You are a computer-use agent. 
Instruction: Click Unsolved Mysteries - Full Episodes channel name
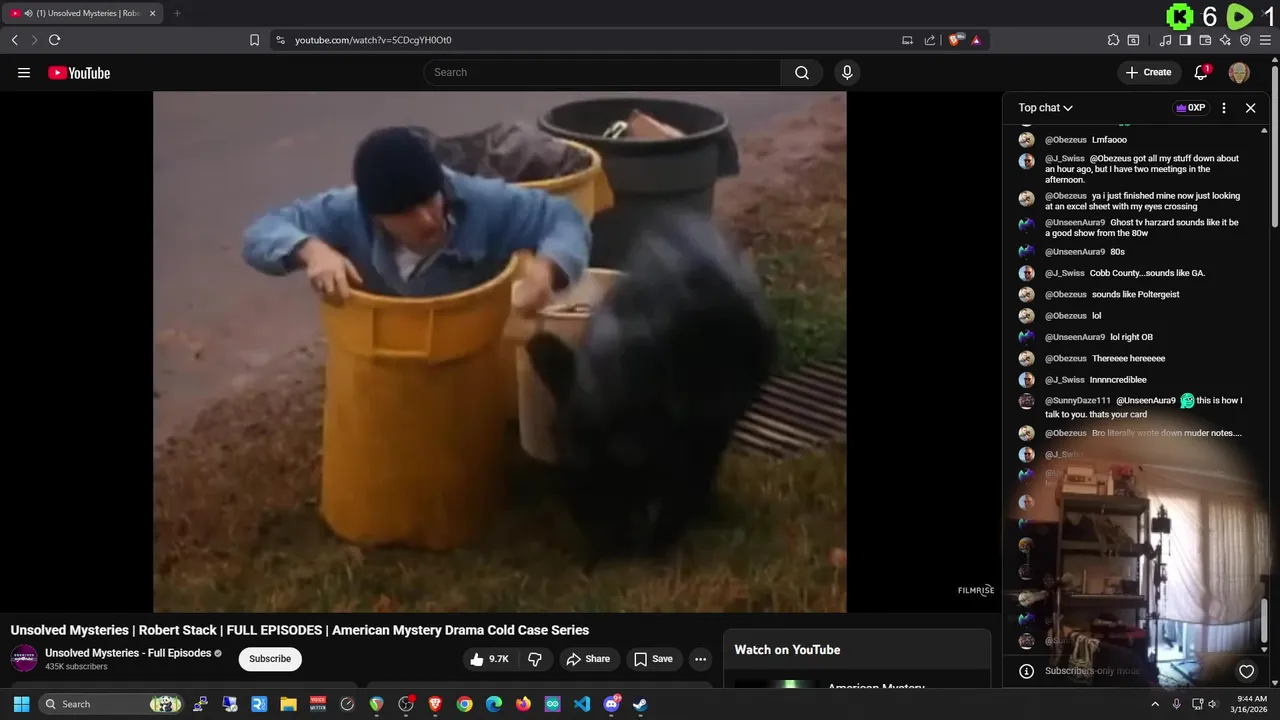(128, 653)
